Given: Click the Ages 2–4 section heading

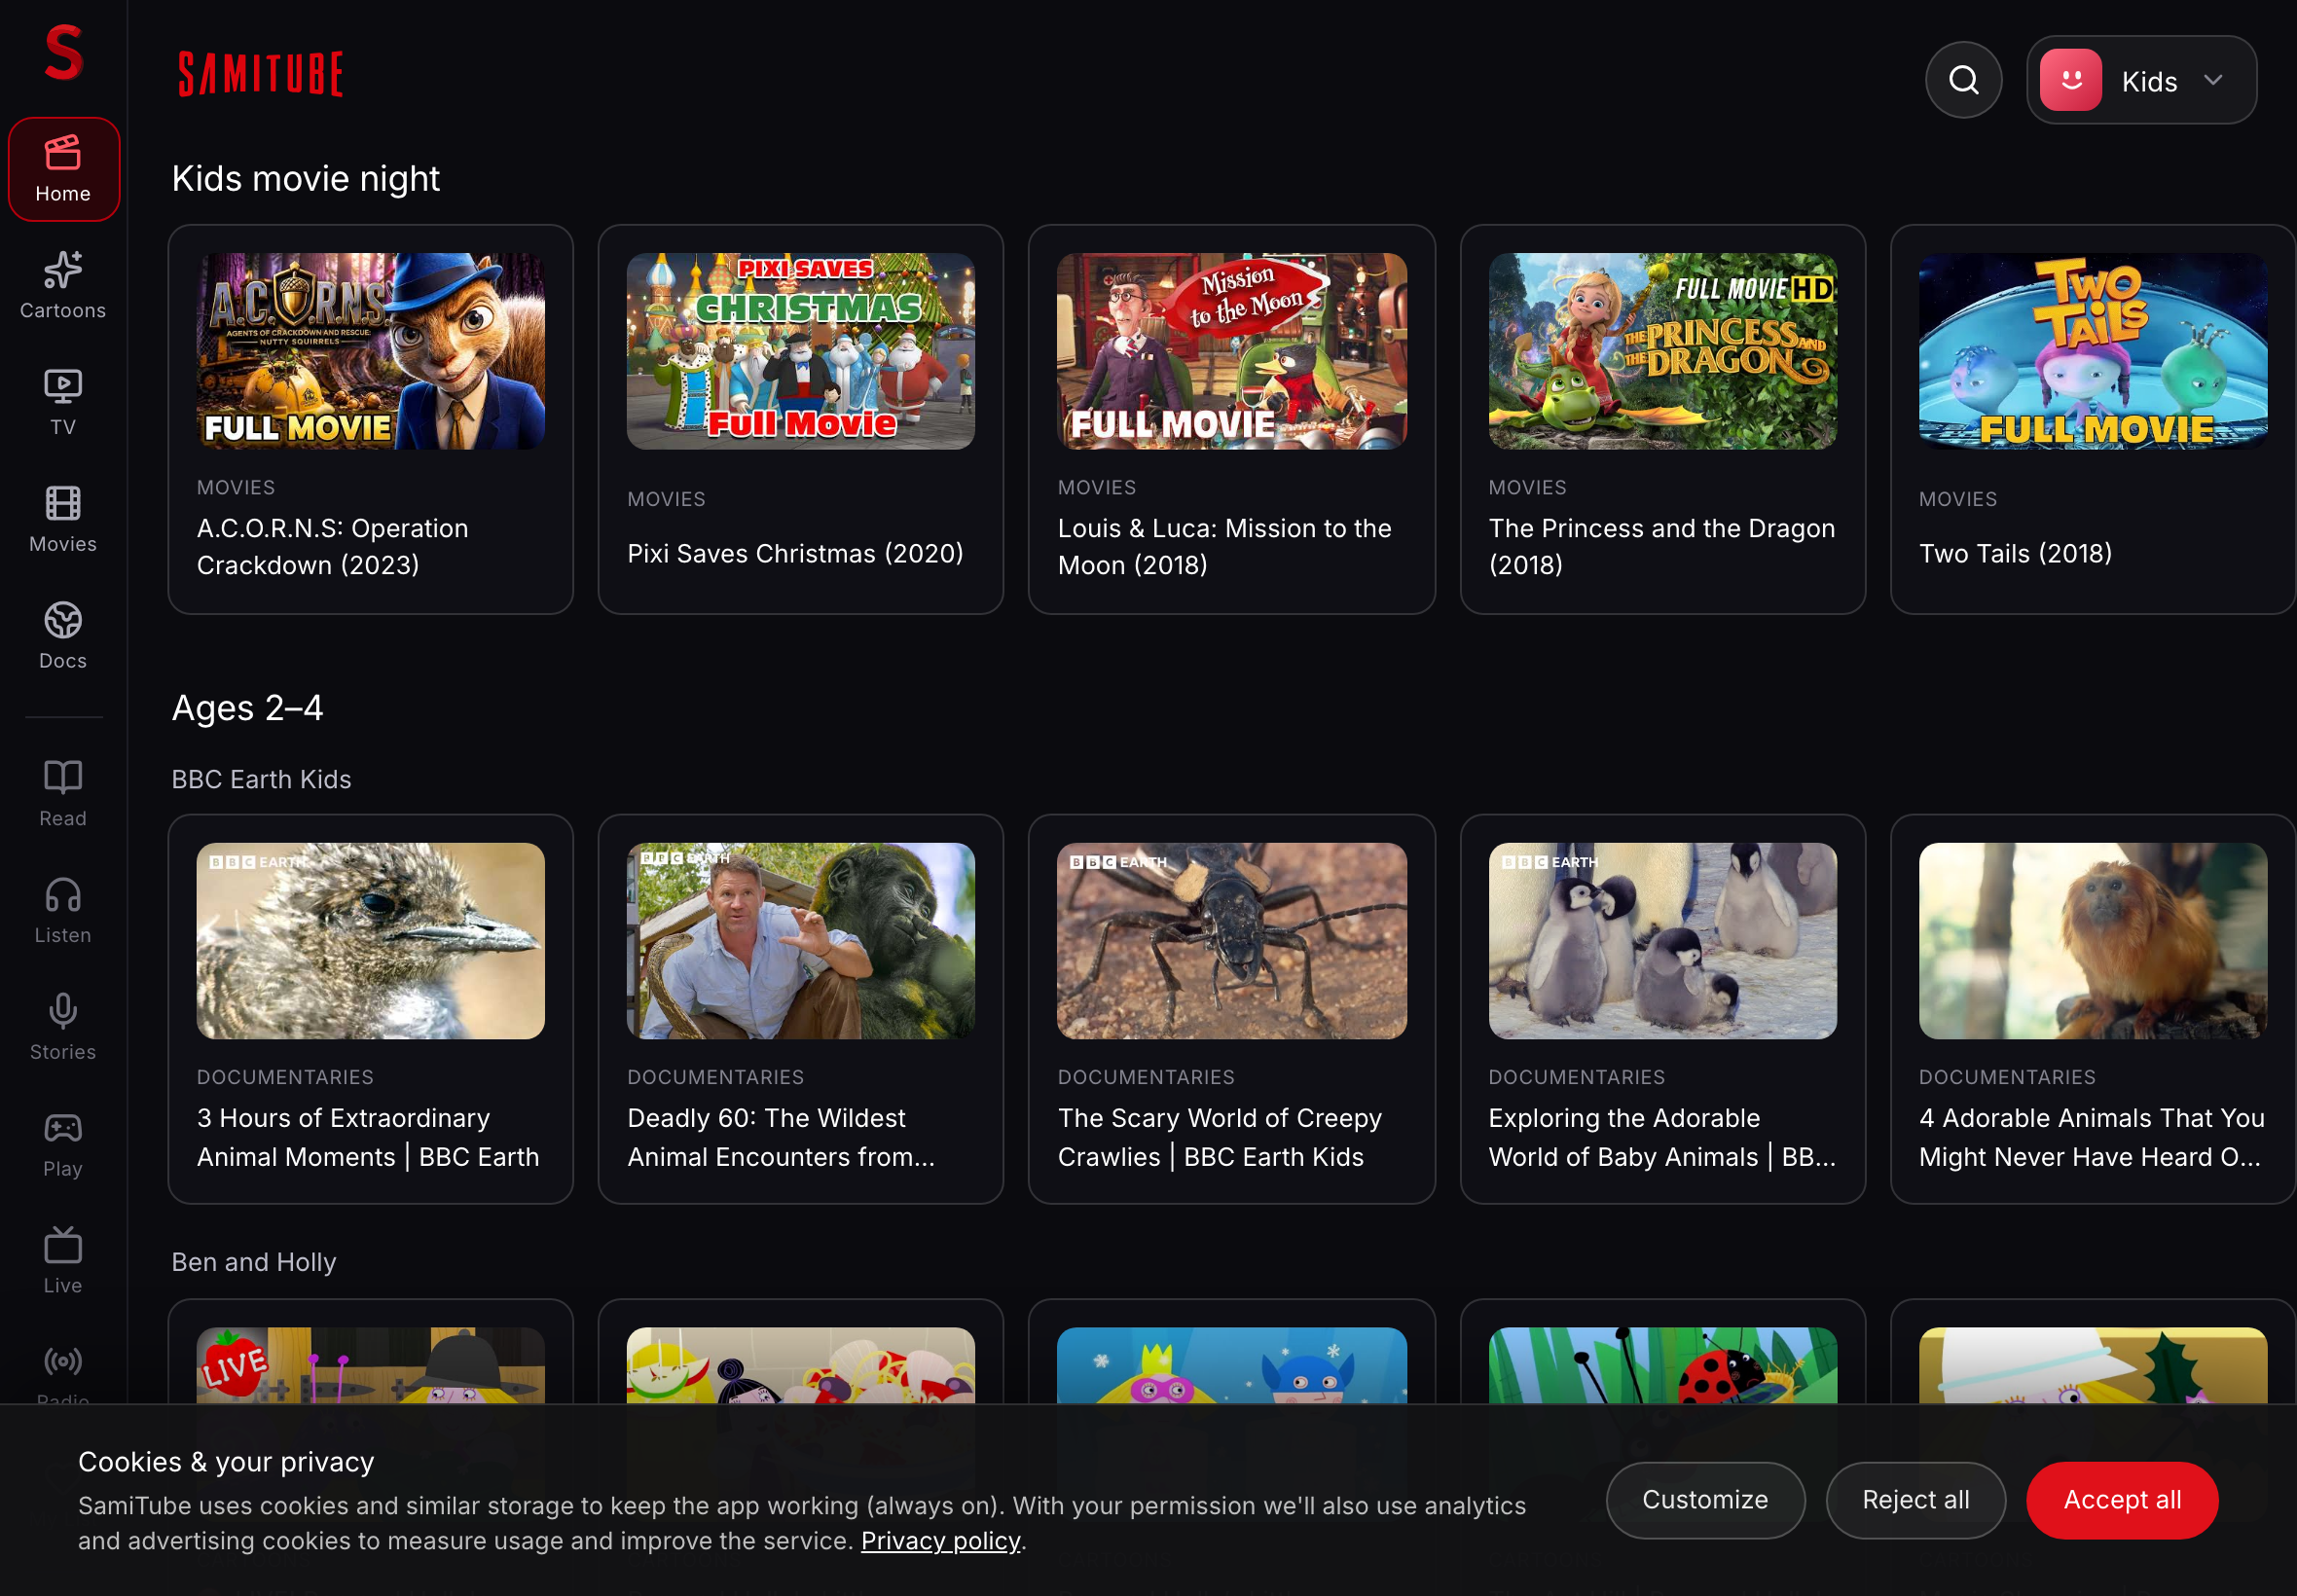Looking at the screenshot, I should (248, 708).
